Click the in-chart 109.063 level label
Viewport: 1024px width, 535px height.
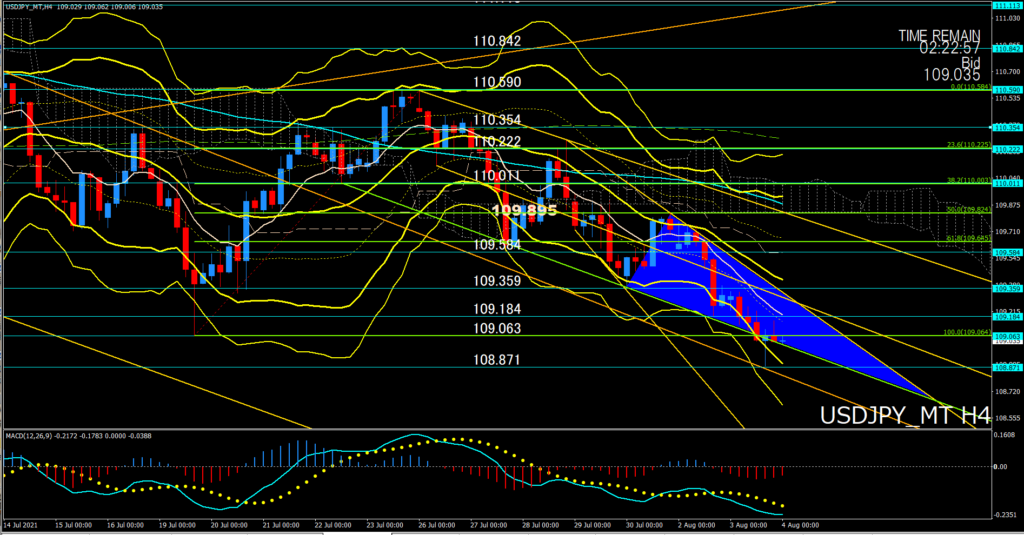pos(497,329)
